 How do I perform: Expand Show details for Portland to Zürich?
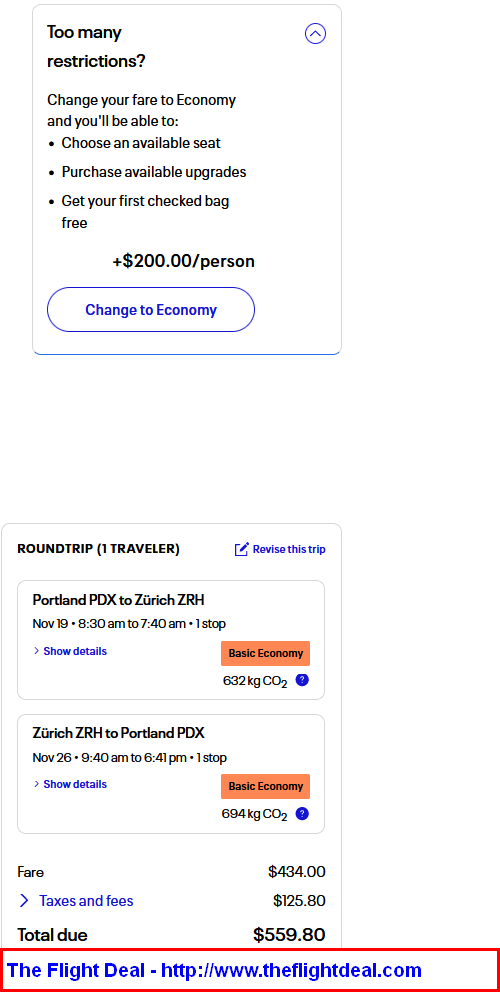[x=75, y=651]
